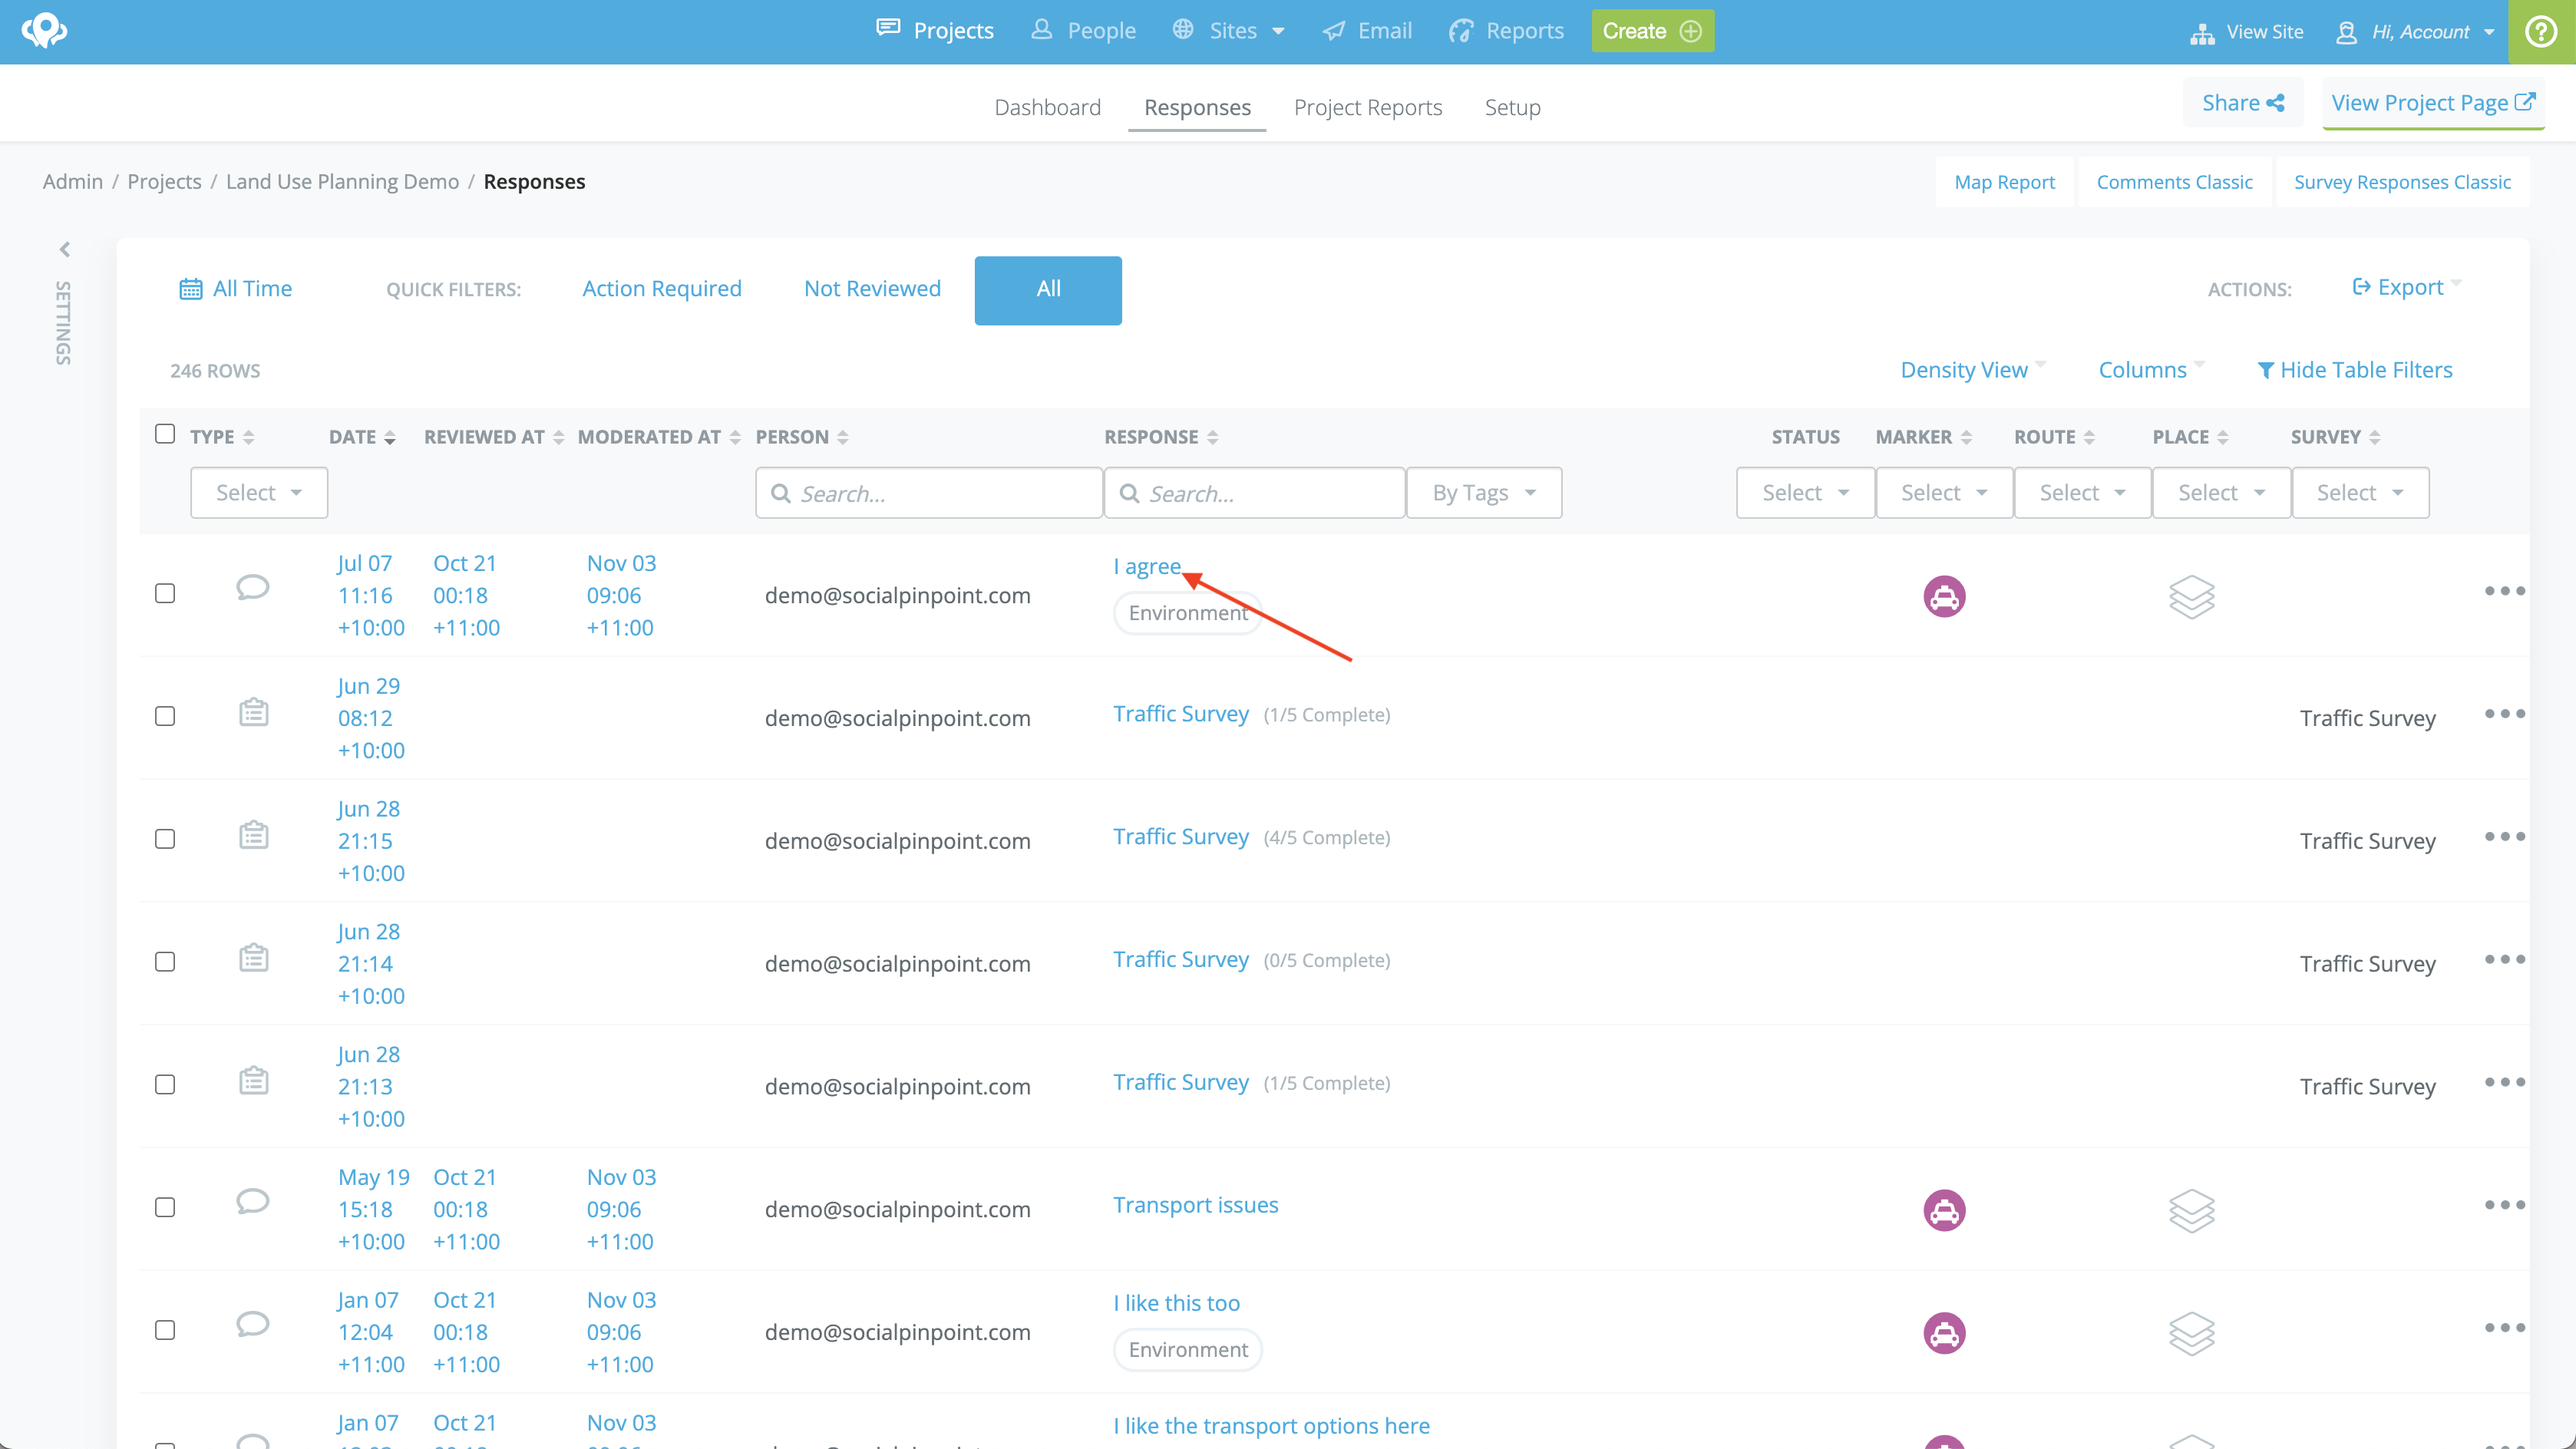The image size is (2576, 1449).
Task: Check the box for the Jun 29 Traffic Survey
Action: tap(165, 717)
